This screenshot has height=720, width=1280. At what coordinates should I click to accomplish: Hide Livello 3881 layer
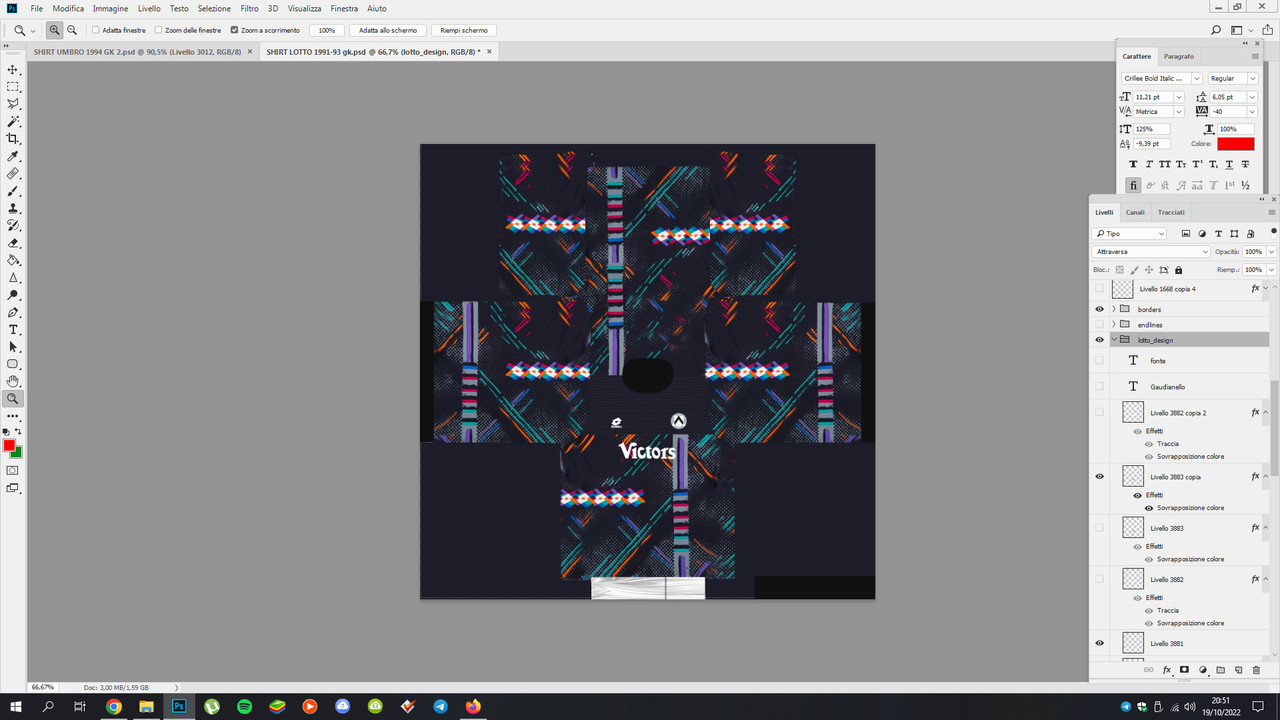[1099, 643]
